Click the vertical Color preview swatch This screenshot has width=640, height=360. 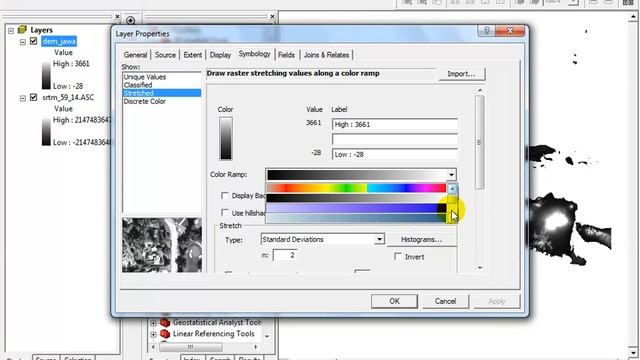point(226,138)
